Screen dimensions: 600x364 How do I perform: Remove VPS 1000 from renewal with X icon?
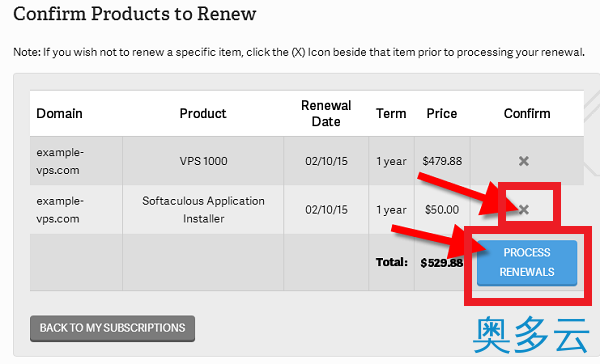523,161
